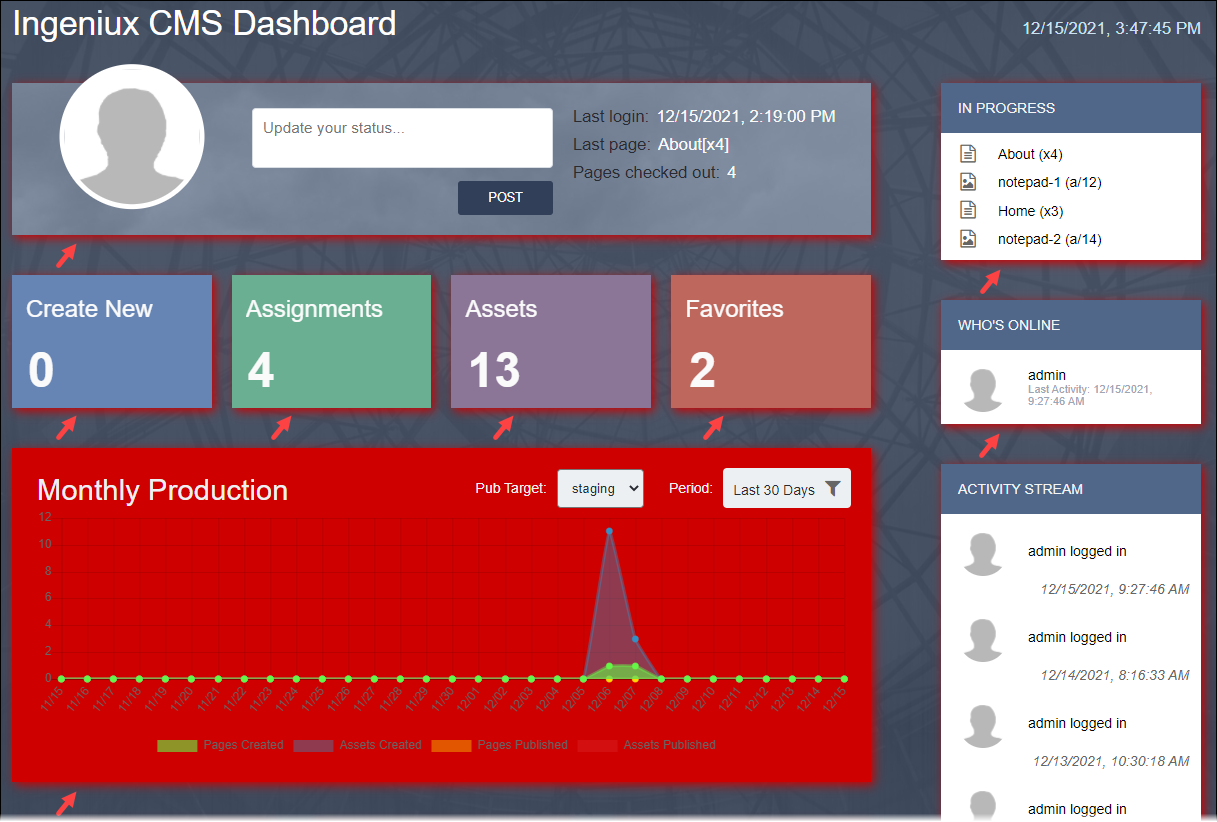This screenshot has width=1217, height=822.
Task: Open Home (x3) in In Progress
Action: [x=1031, y=211]
